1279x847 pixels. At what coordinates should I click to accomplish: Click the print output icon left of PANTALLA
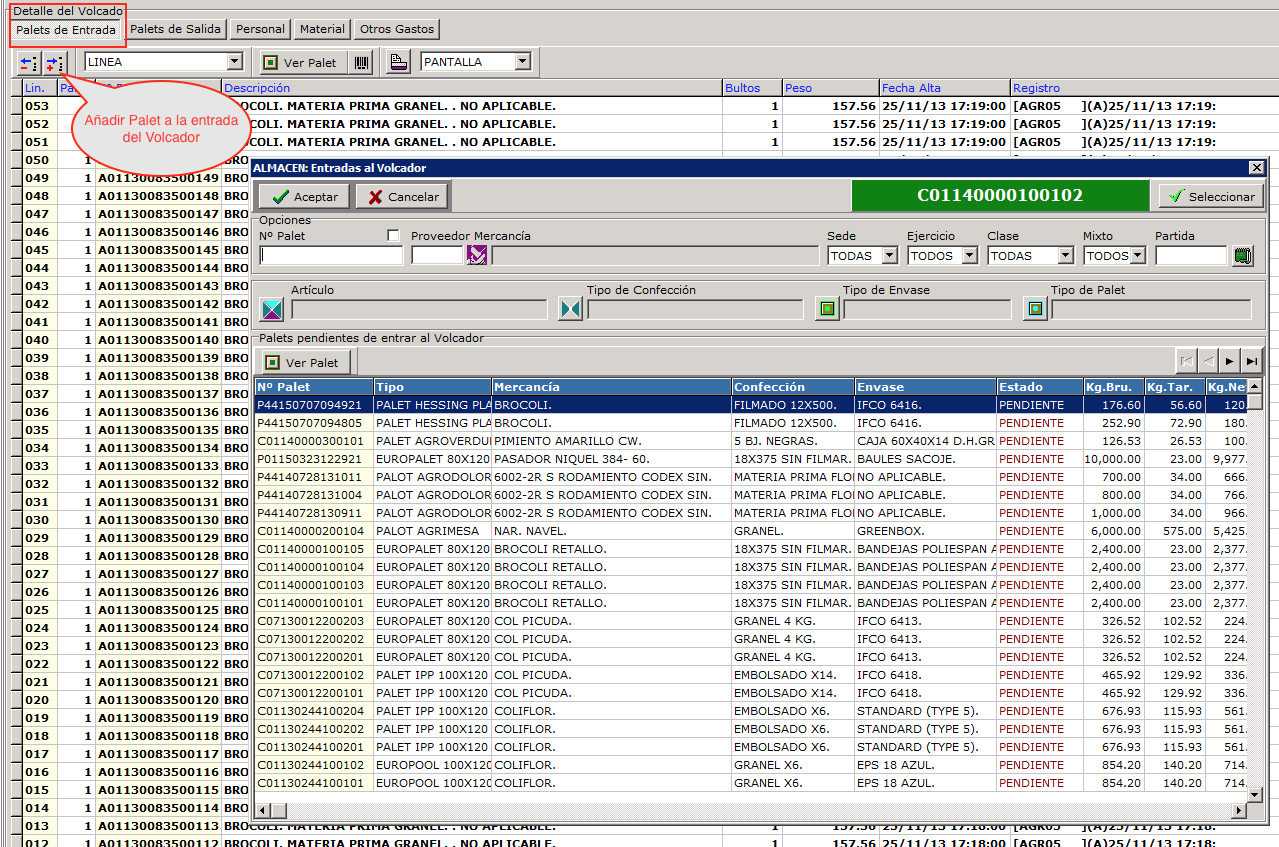pos(398,62)
